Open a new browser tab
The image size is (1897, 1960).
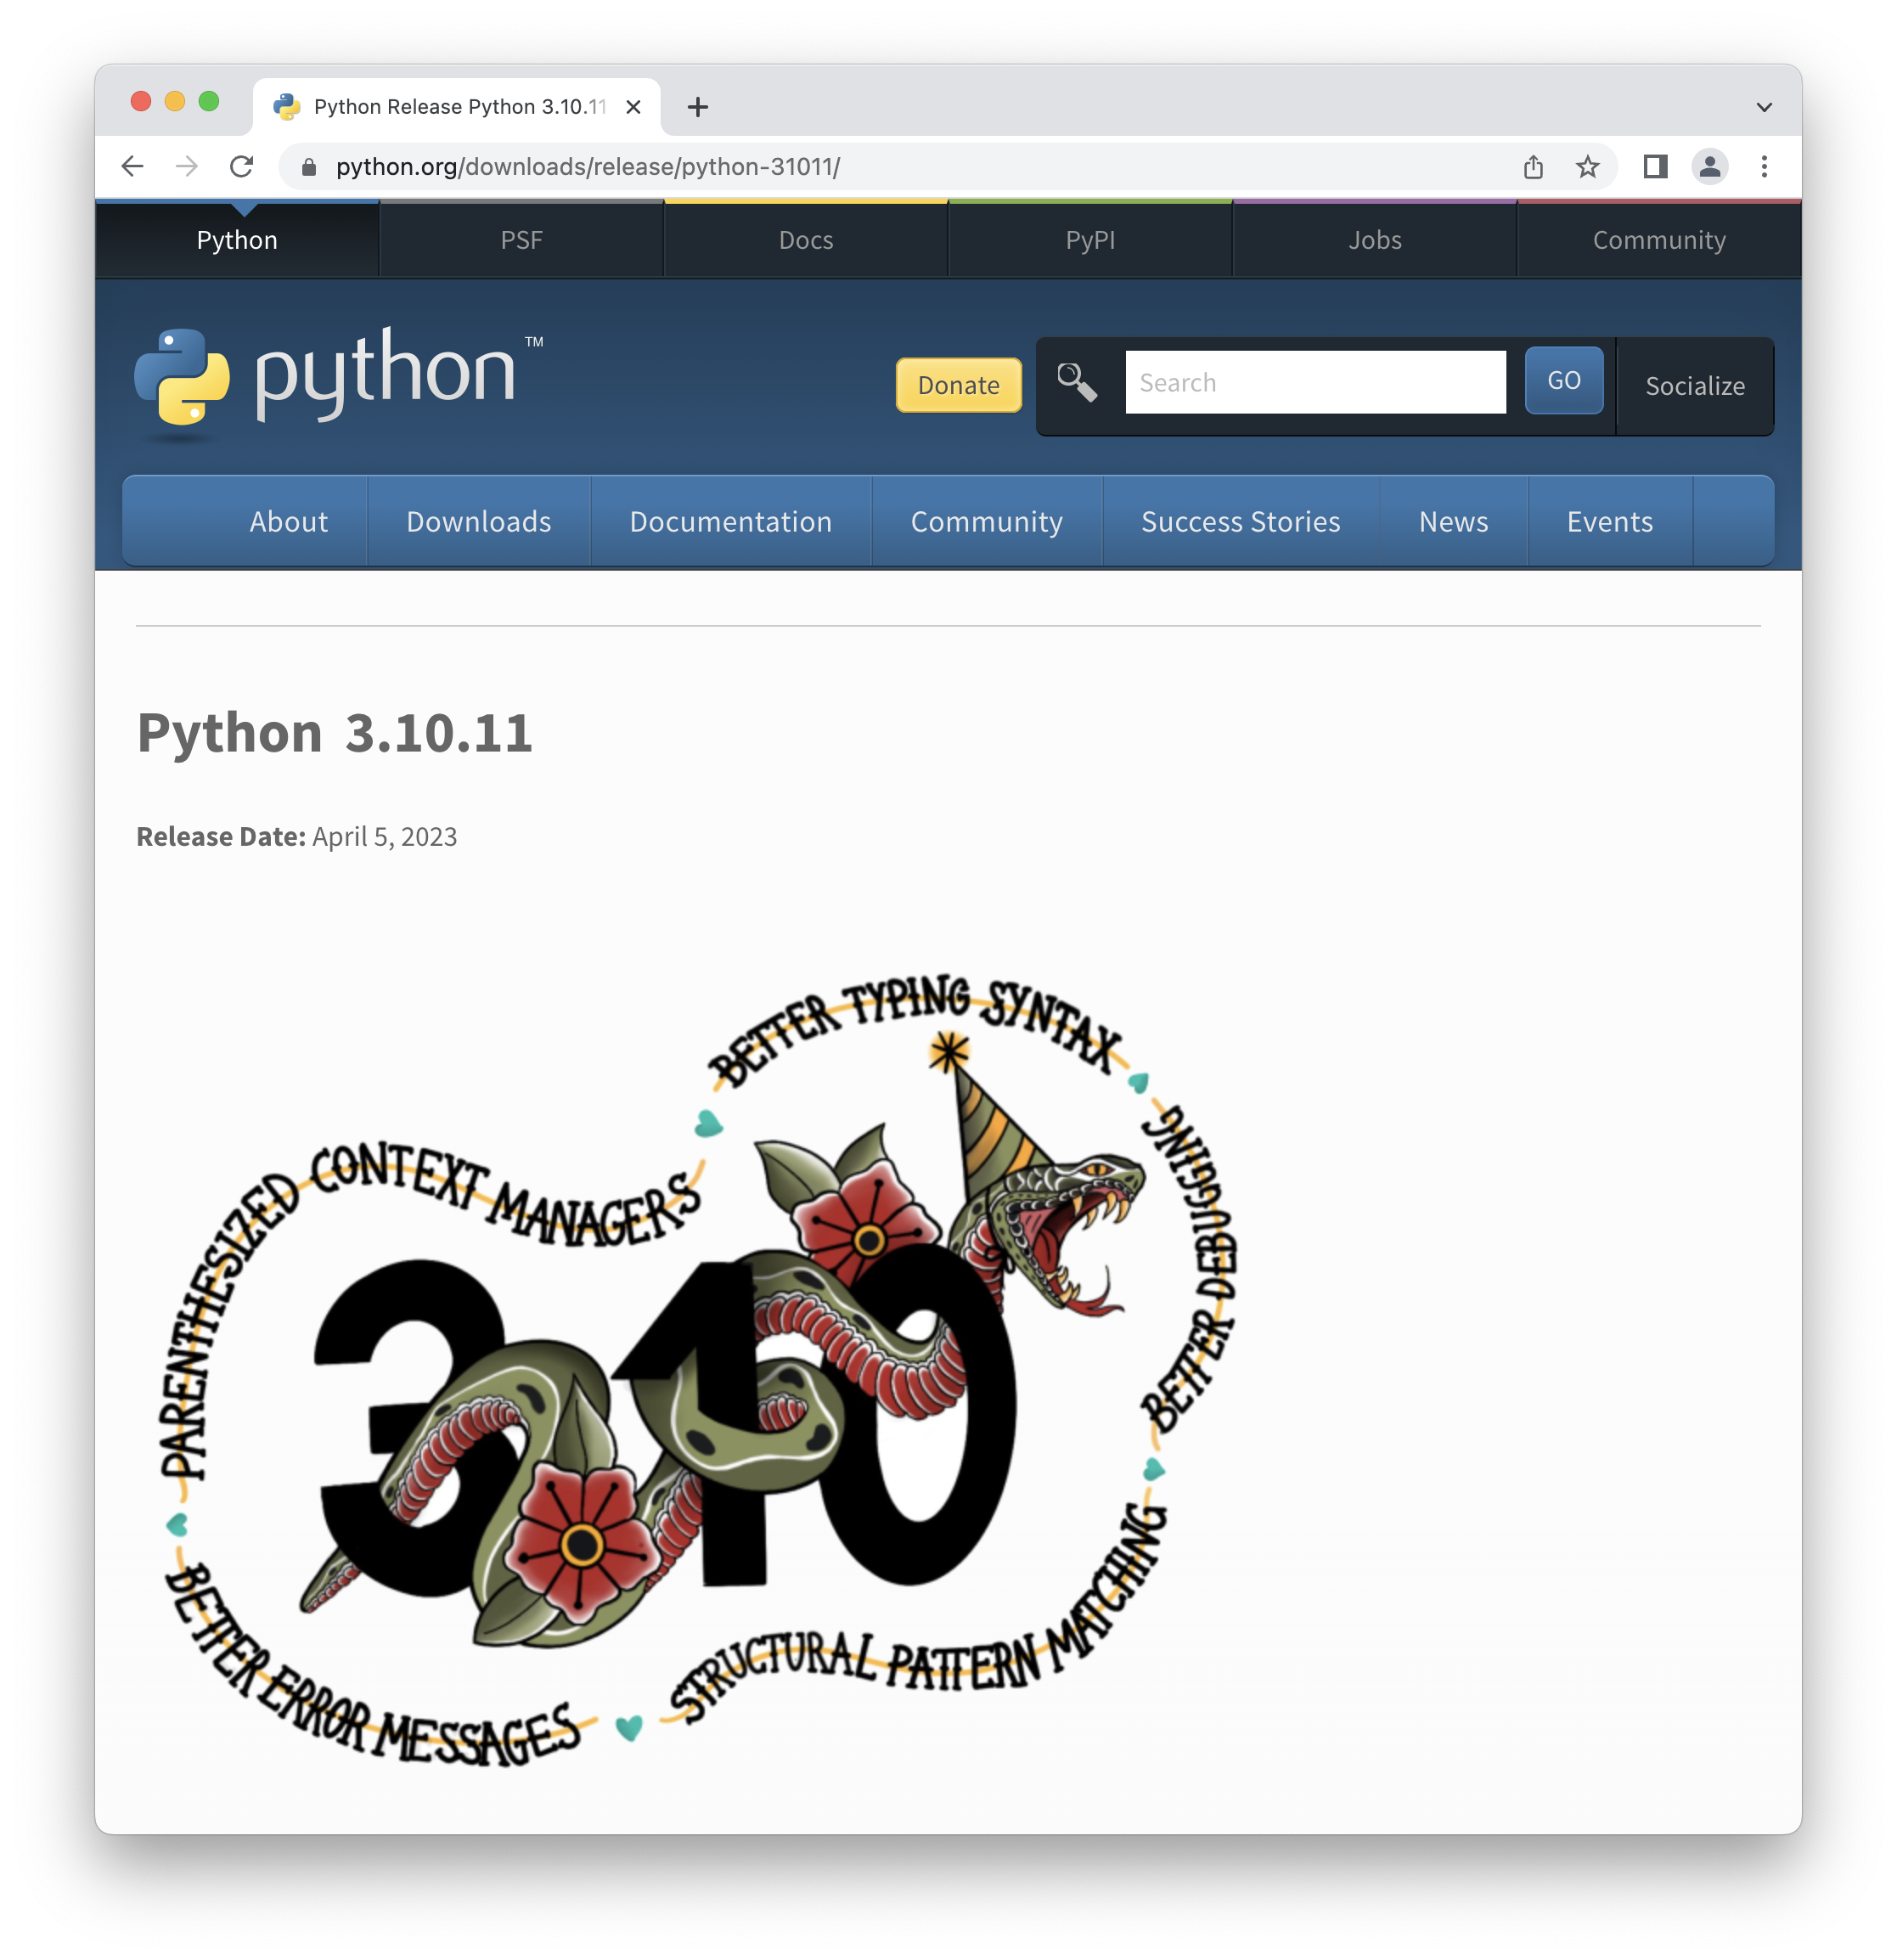pyautogui.click(x=698, y=107)
